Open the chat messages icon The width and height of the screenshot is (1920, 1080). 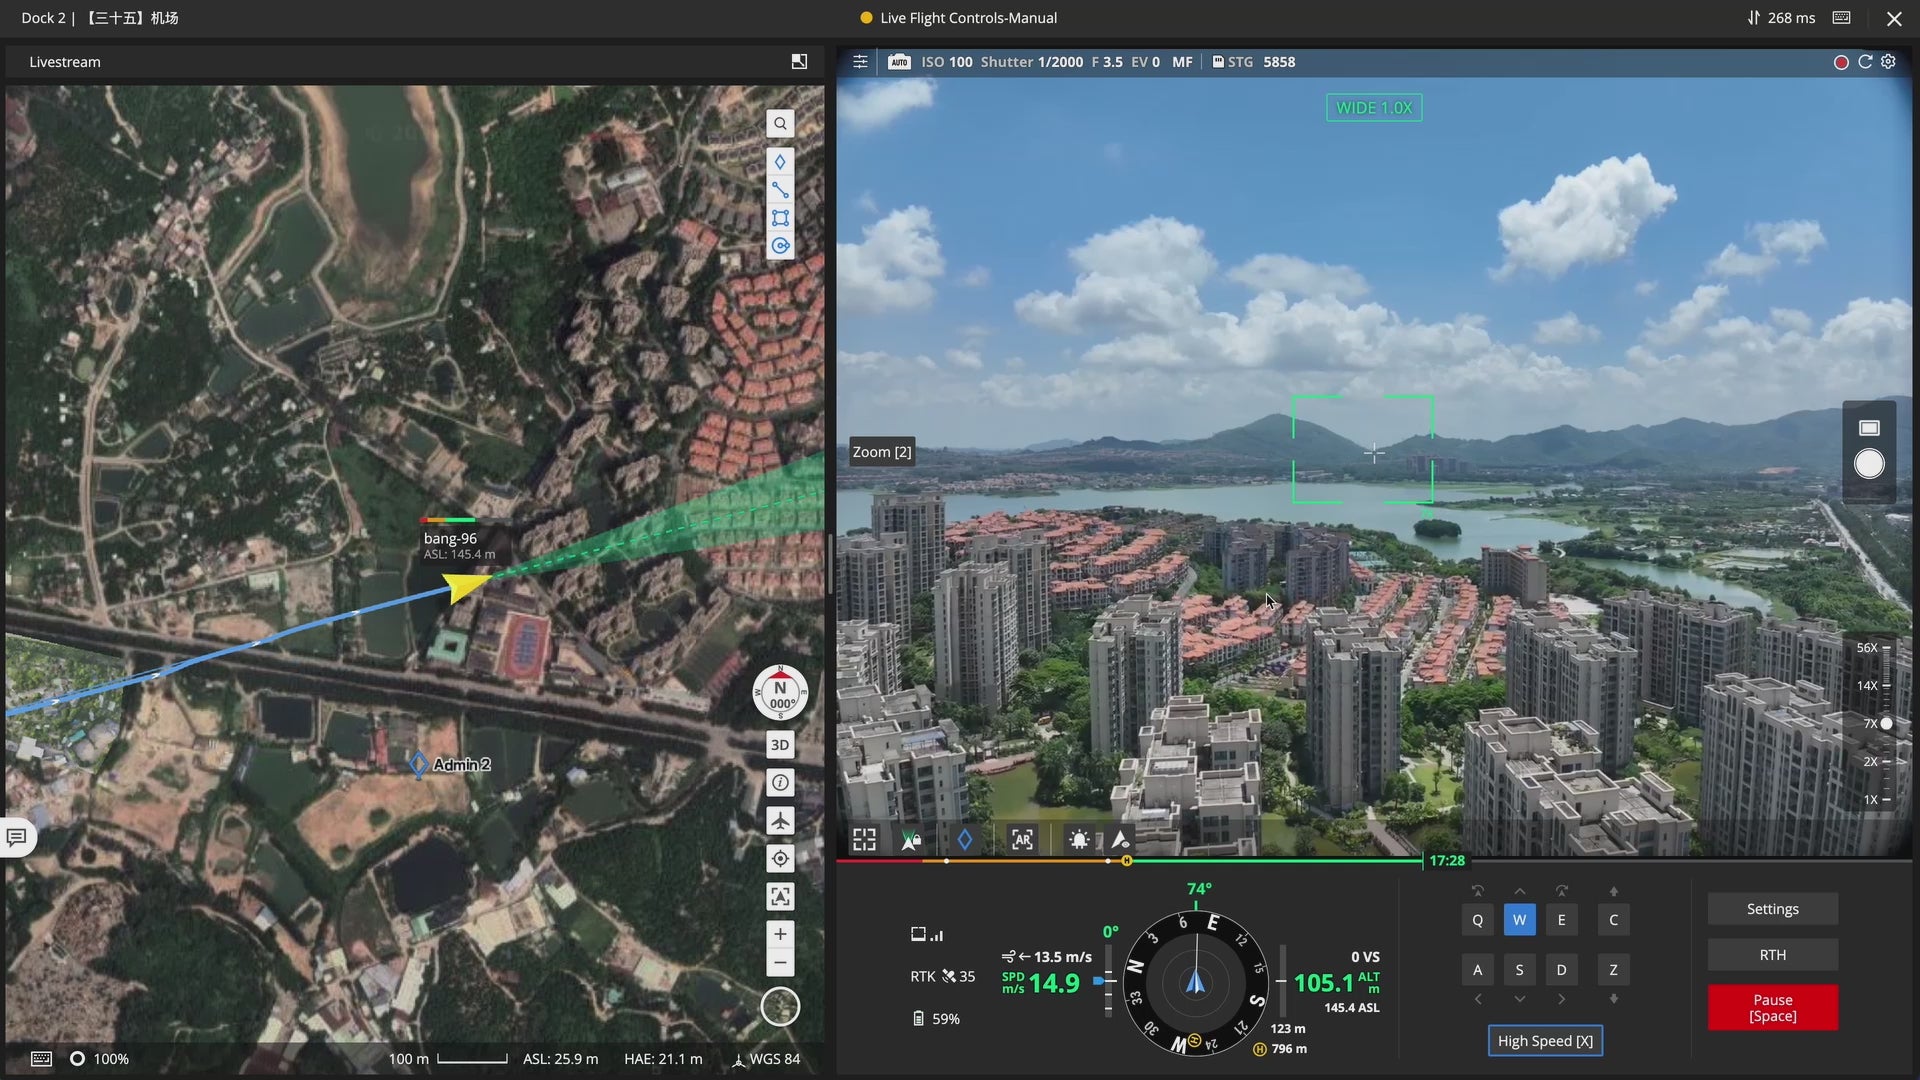[17, 837]
